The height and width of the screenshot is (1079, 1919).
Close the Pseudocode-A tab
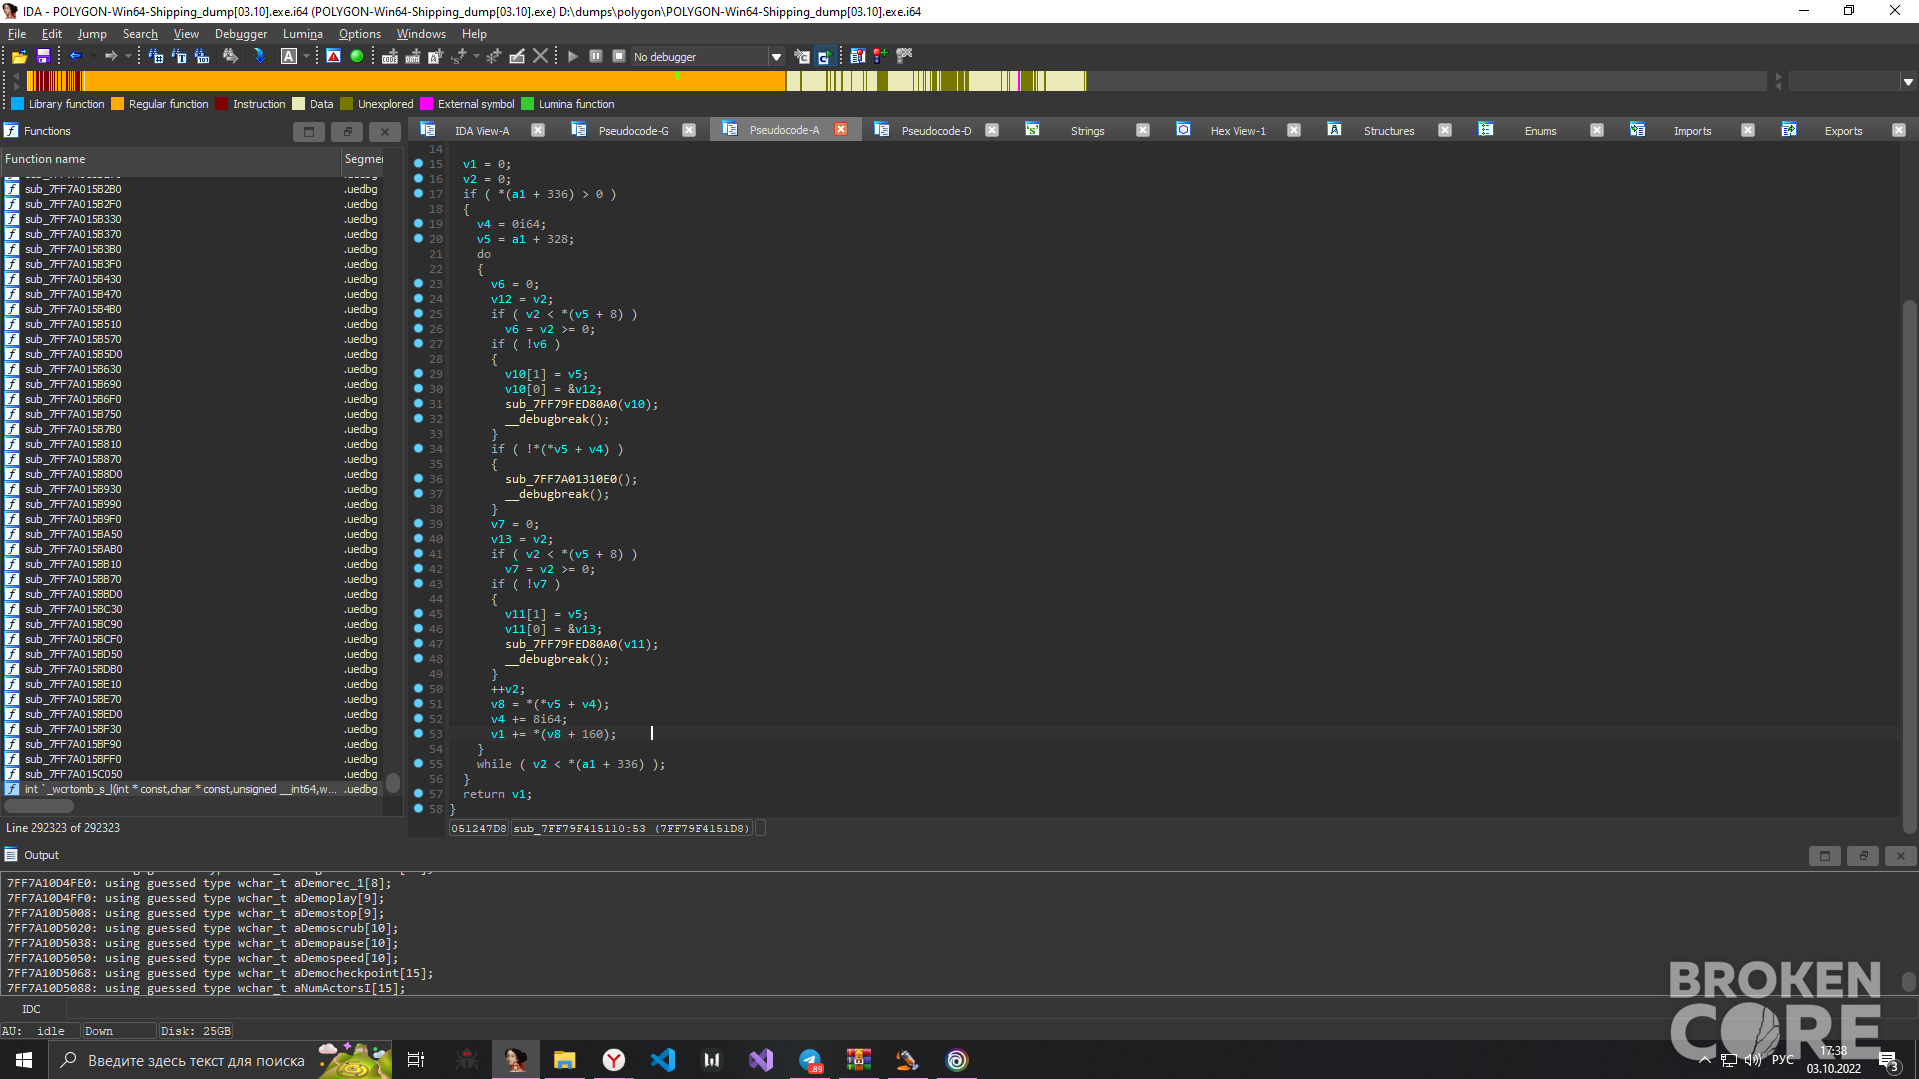point(841,130)
